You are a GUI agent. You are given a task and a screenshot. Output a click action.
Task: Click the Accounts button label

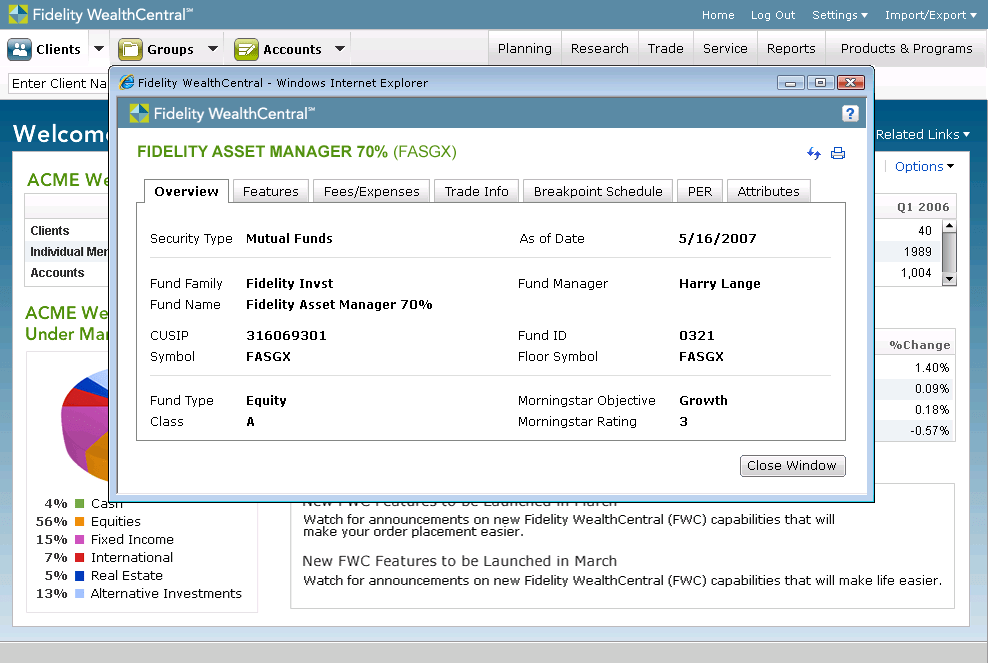(292, 49)
